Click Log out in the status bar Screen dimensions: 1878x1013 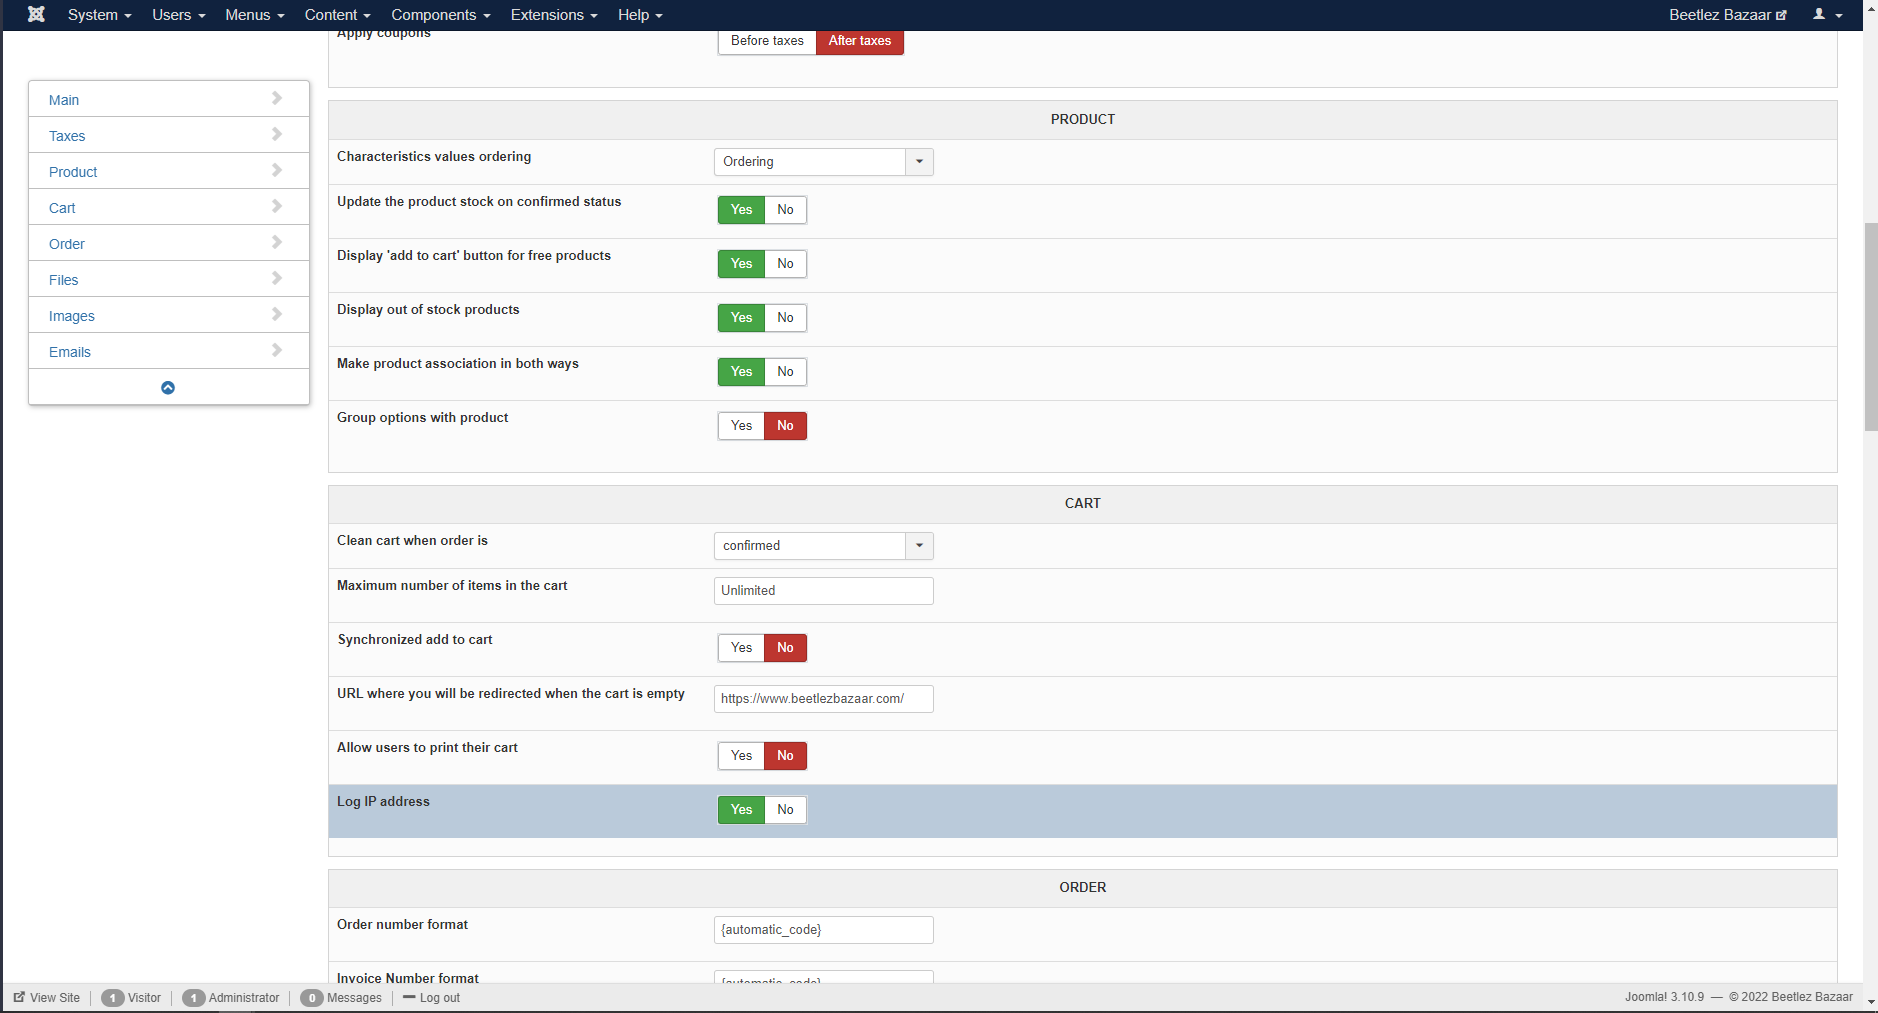click(x=432, y=998)
